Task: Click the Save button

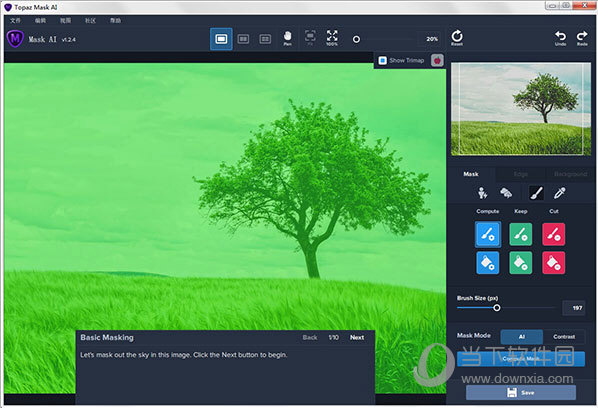Action: 521,392
